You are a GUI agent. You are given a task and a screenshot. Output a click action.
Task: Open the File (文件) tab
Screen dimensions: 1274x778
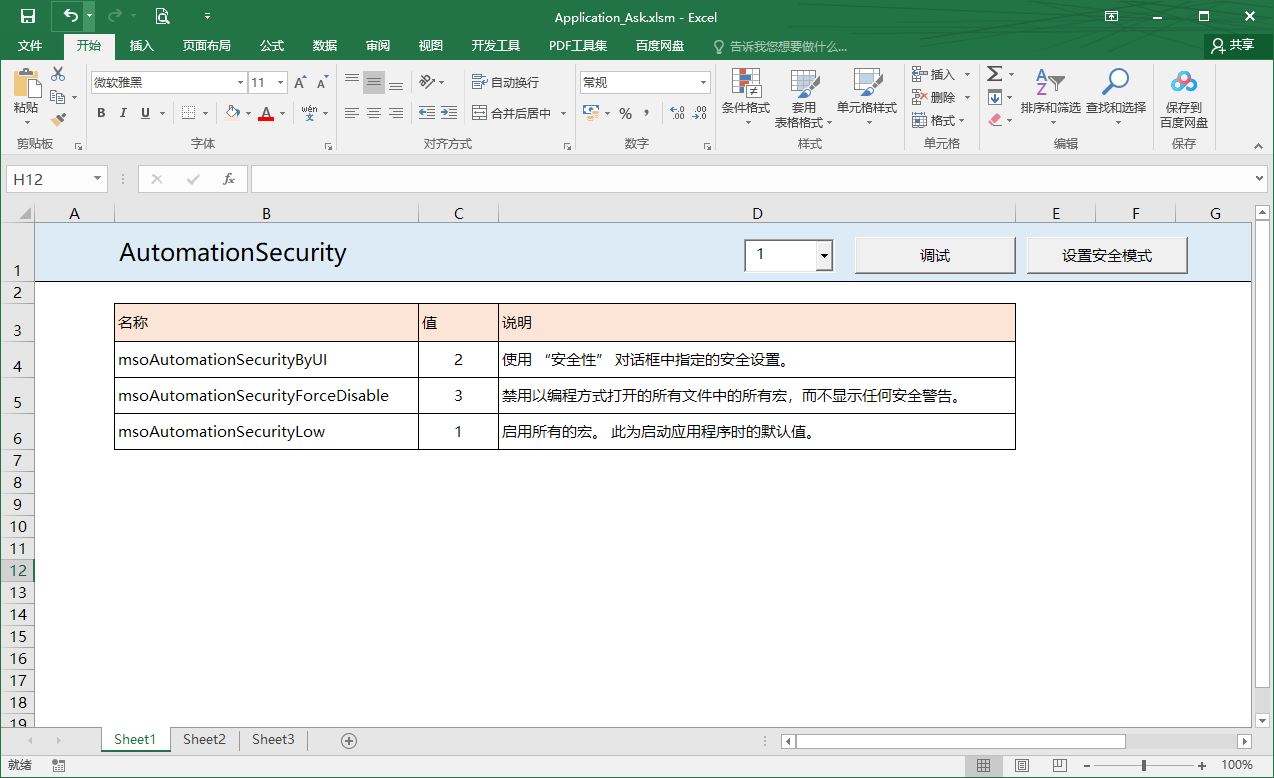click(x=30, y=46)
